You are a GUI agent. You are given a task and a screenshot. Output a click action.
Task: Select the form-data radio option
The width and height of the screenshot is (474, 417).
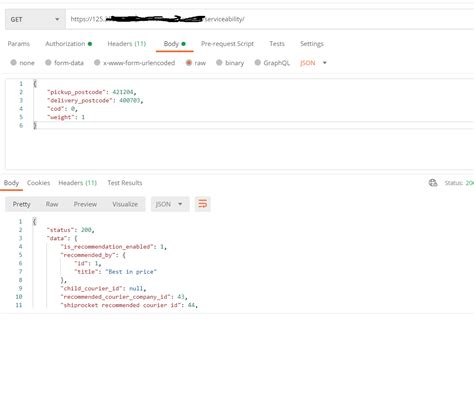pos(48,62)
